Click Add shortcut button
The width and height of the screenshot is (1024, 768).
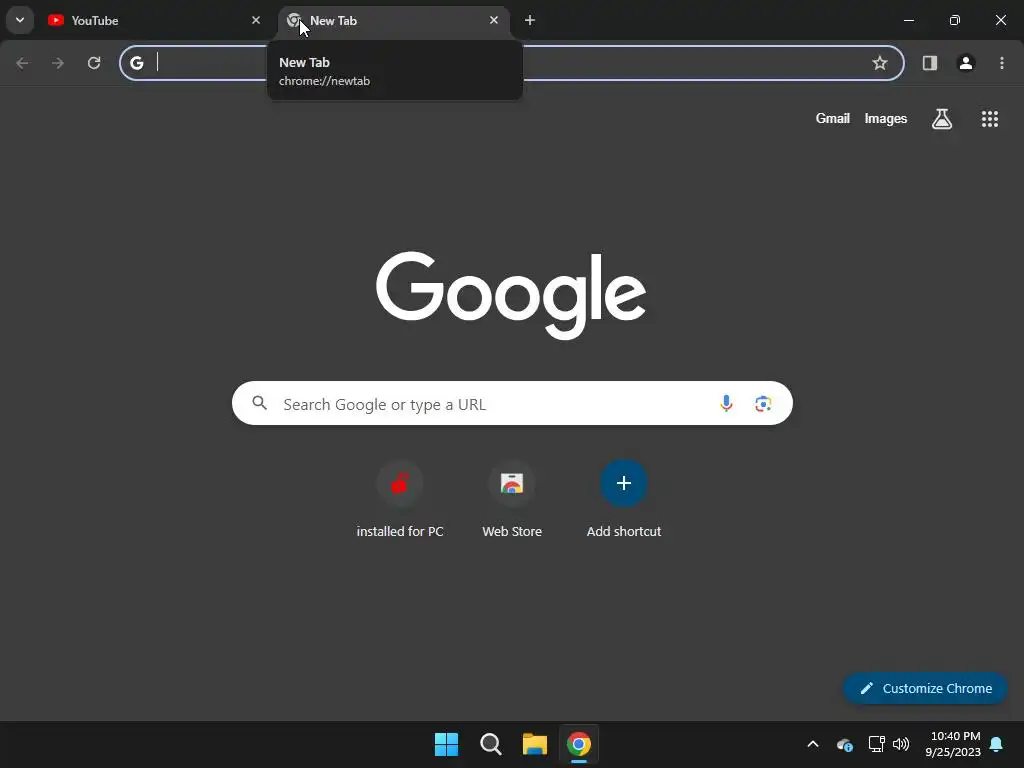point(624,500)
